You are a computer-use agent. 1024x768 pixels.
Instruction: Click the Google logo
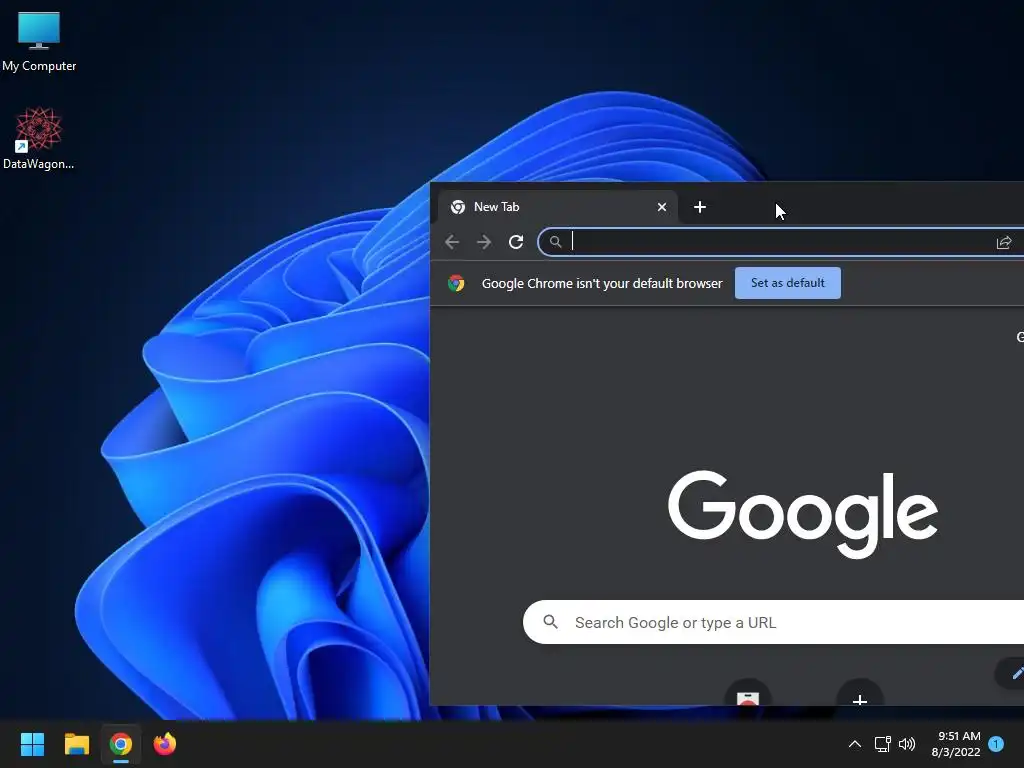(x=803, y=515)
